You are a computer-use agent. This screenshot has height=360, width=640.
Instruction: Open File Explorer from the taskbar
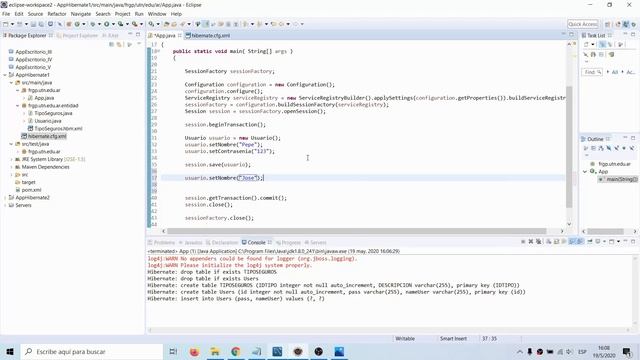click(215, 351)
